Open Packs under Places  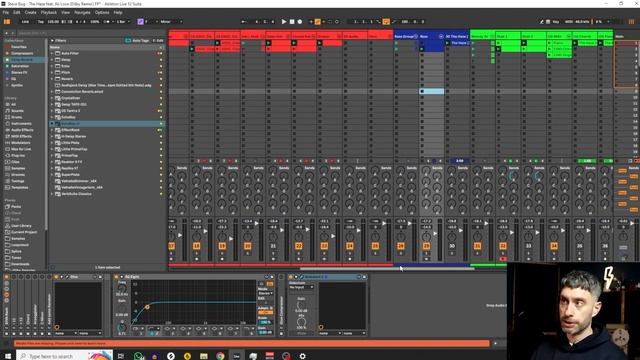click(16, 207)
